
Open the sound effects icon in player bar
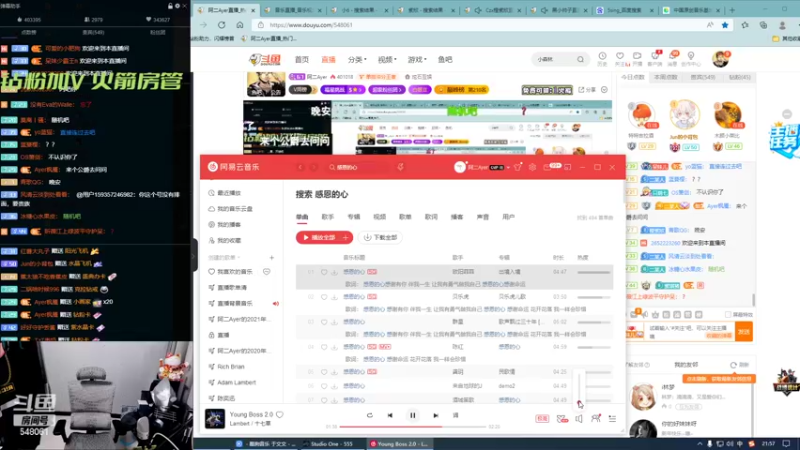coord(562,419)
